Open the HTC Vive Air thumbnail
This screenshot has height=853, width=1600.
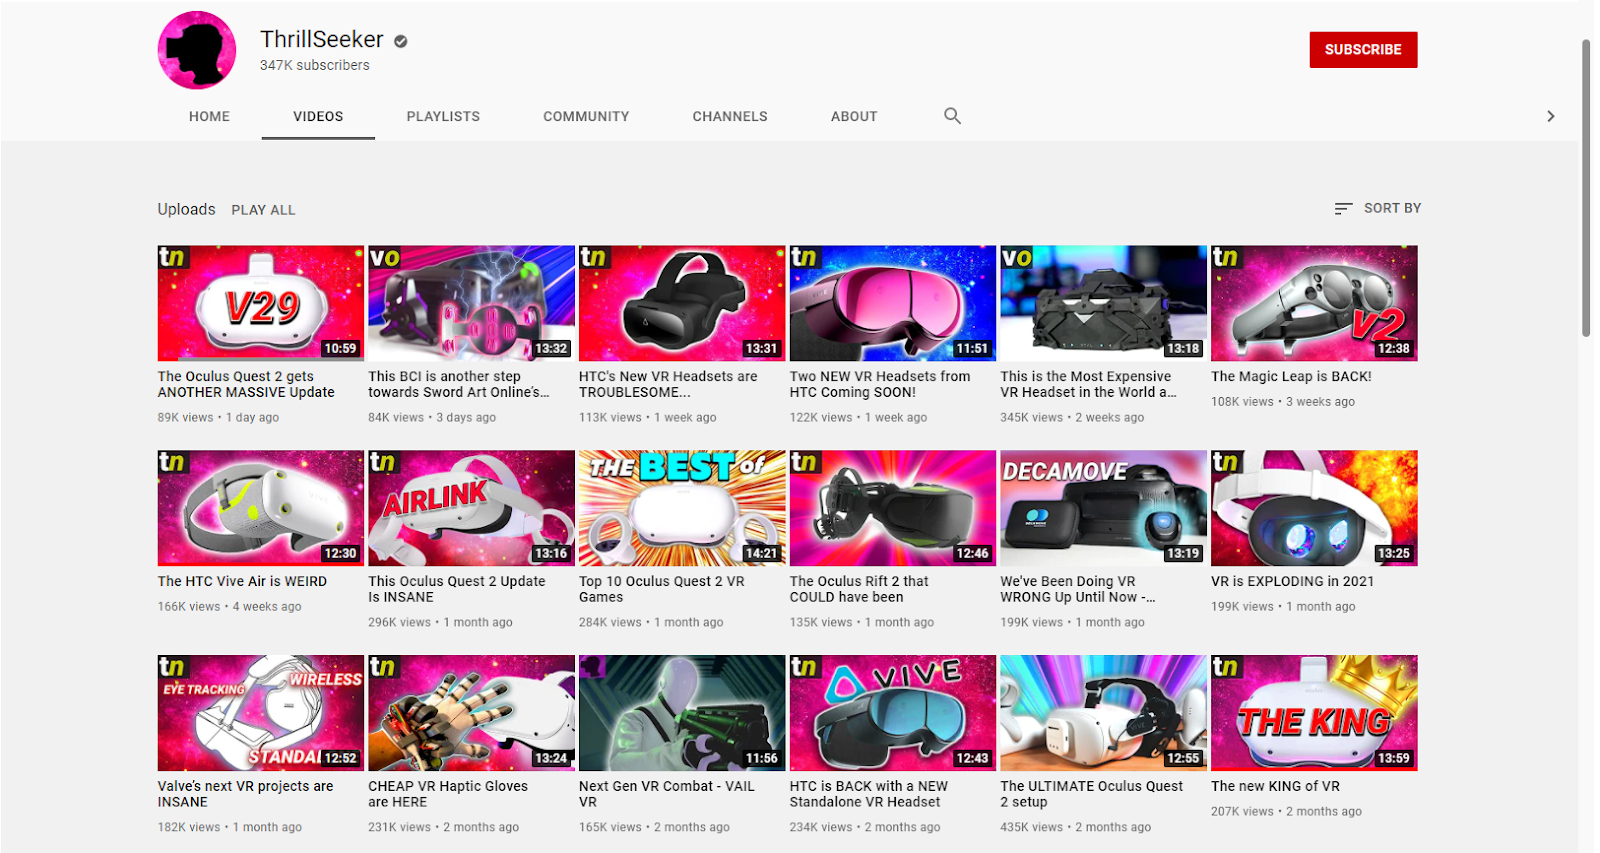pyautogui.click(x=261, y=508)
